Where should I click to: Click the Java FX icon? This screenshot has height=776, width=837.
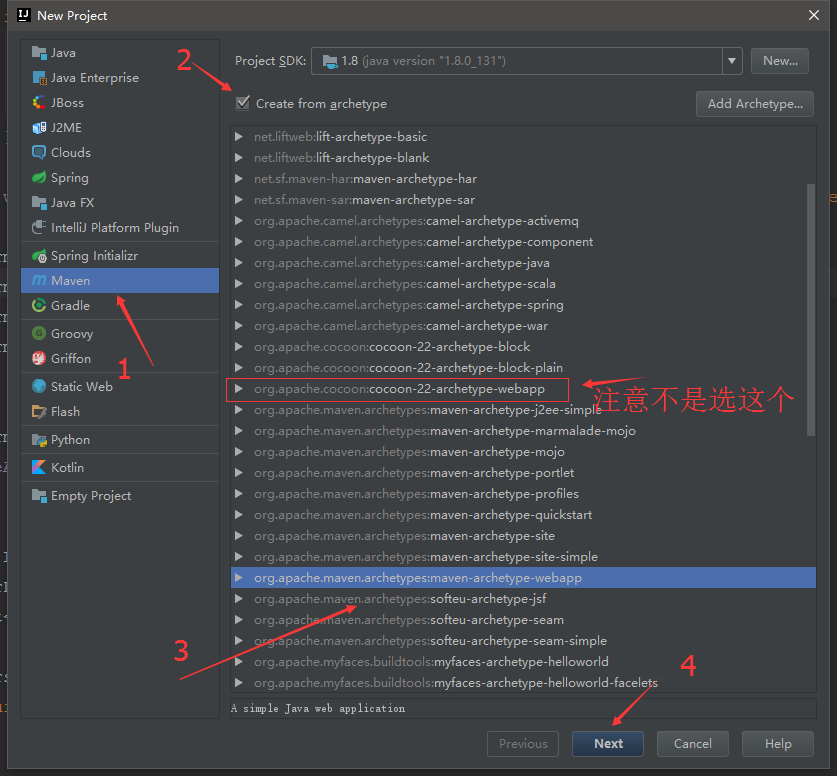pyautogui.click(x=39, y=203)
